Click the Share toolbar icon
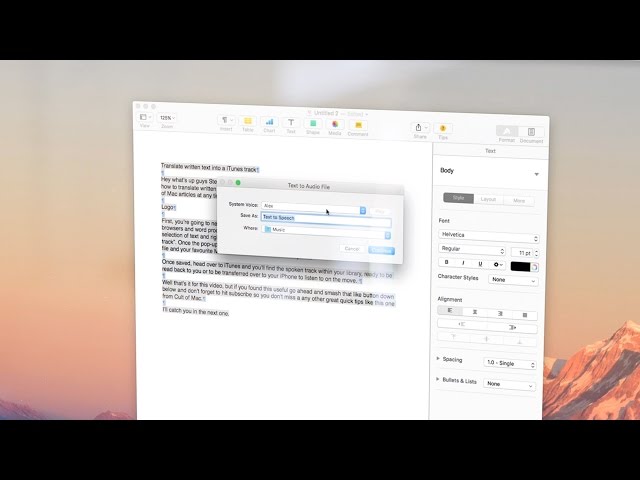The width and height of the screenshot is (640, 480). (x=419, y=127)
